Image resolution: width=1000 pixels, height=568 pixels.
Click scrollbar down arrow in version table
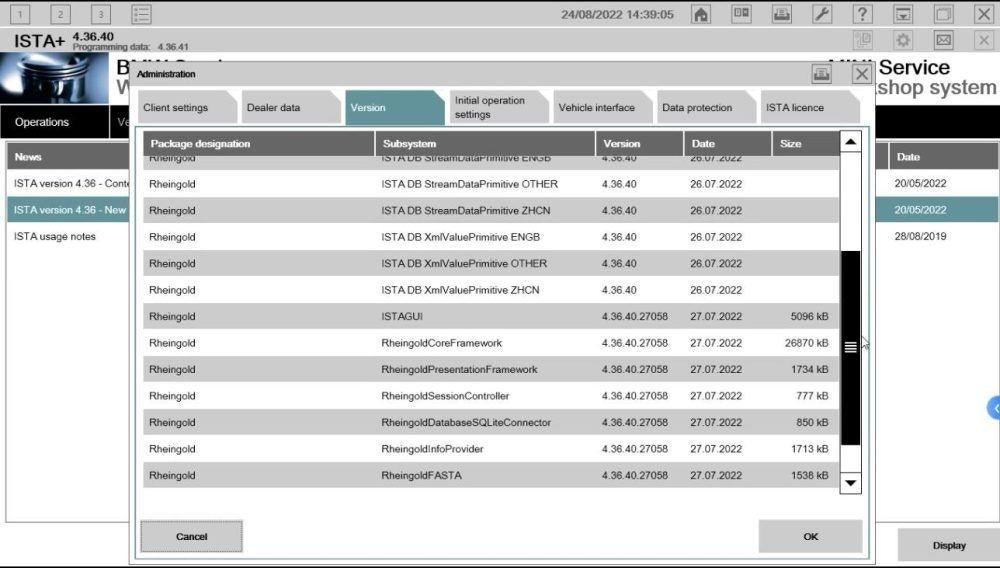(x=850, y=483)
